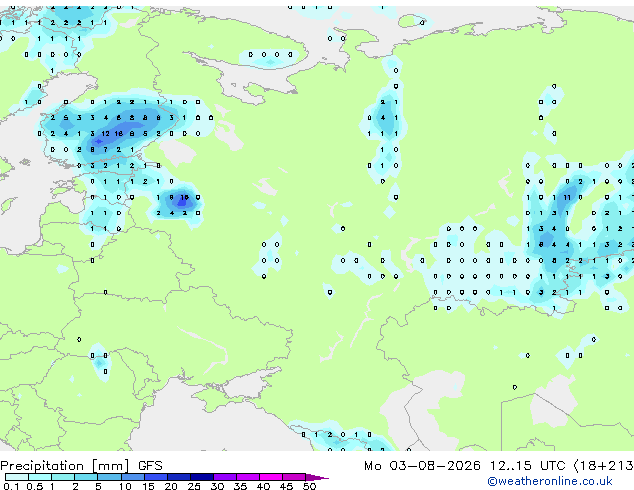Screen dimensions: 634x490
Task: Click the map precipitation value '12'
Action: 105,133
